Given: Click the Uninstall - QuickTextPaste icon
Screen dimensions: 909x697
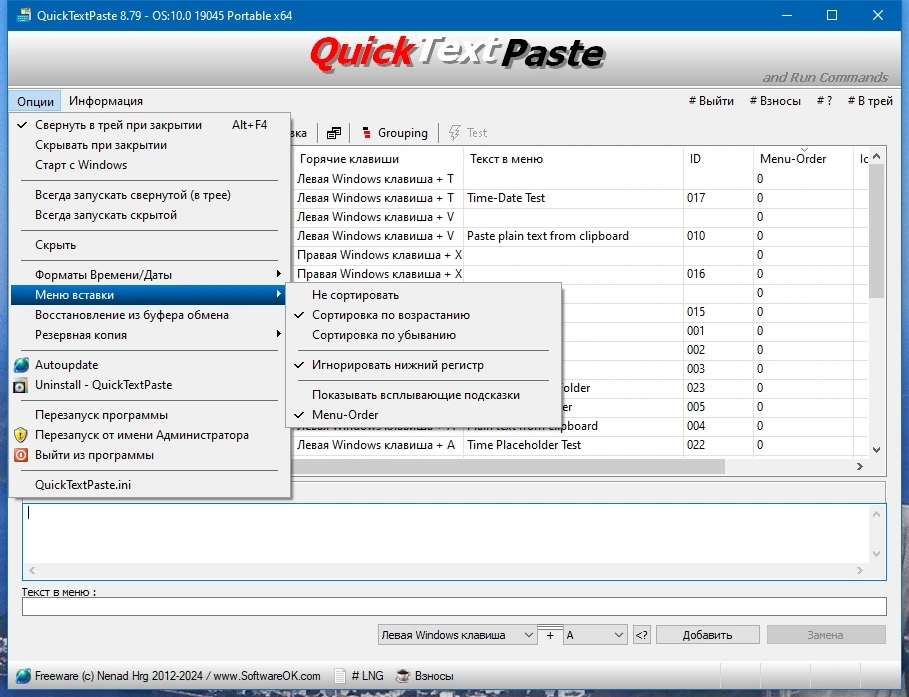Looking at the screenshot, I should click(x=20, y=385).
